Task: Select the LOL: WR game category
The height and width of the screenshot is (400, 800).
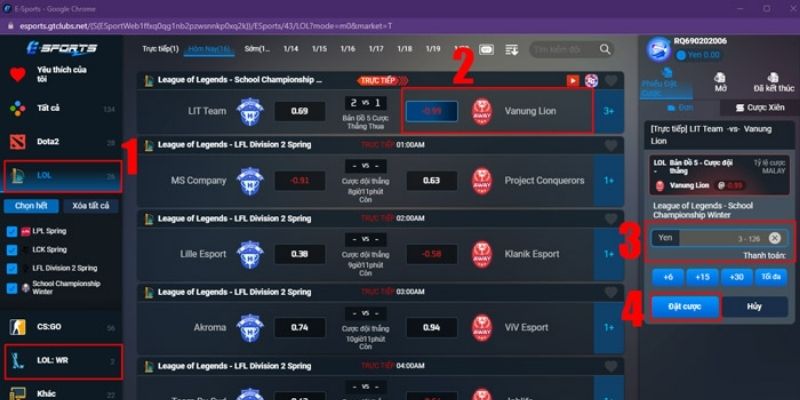Action: pyautogui.click(x=63, y=362)
